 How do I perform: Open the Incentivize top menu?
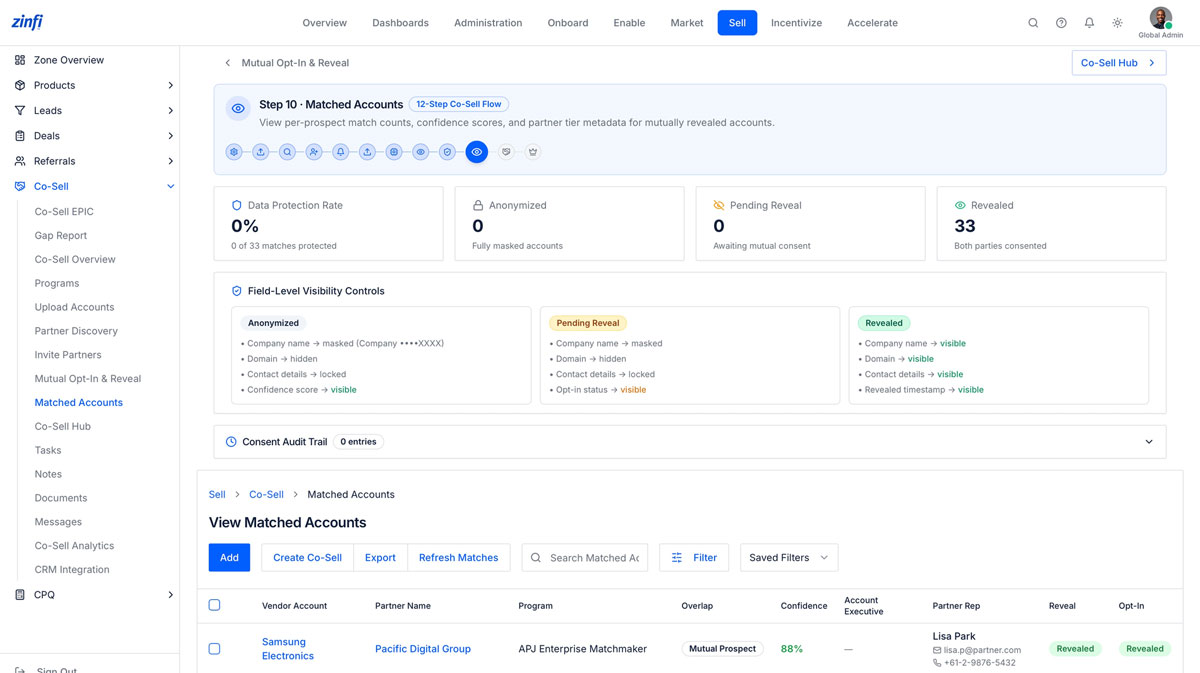pyautogui.click(x=796, y=23)
